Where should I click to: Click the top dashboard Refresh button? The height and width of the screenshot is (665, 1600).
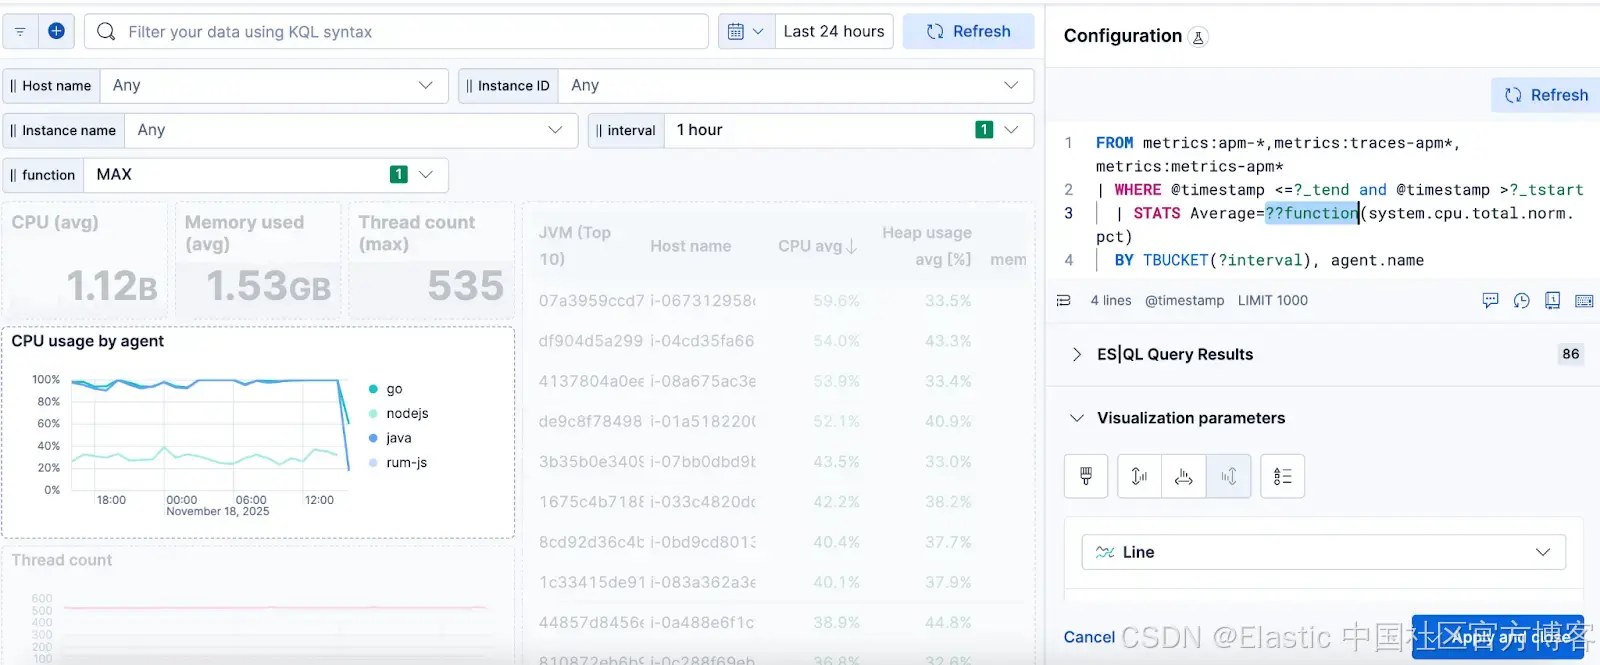point(968,32)
